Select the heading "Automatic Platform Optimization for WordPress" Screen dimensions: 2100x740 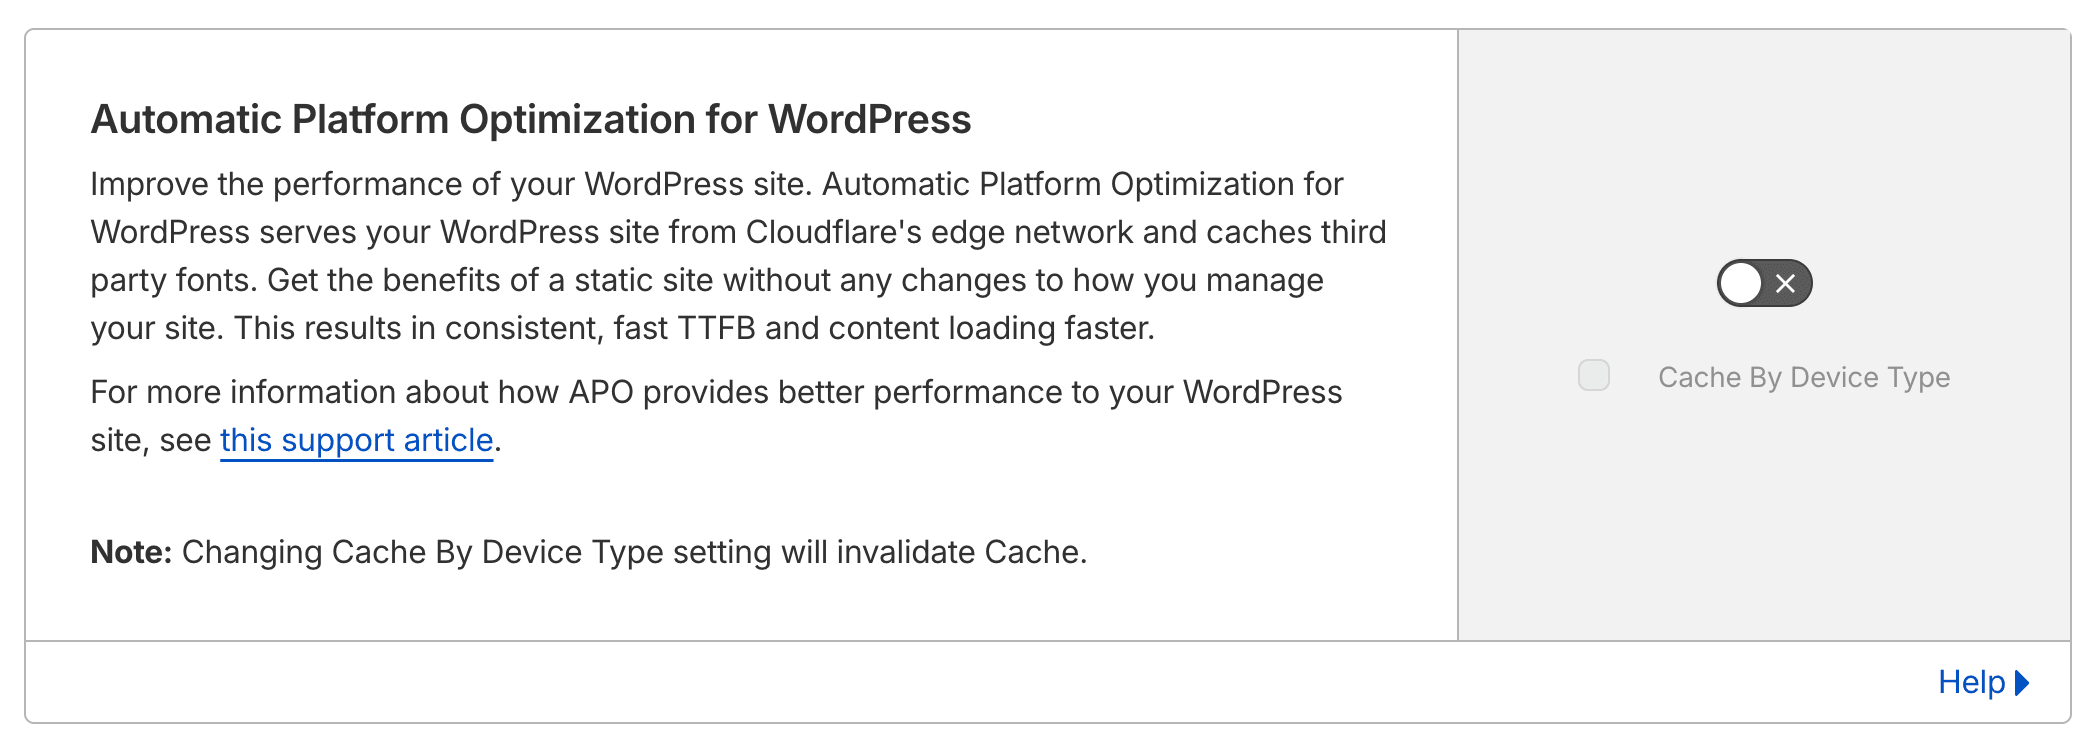pyautogui.click(x=530, y=117)
